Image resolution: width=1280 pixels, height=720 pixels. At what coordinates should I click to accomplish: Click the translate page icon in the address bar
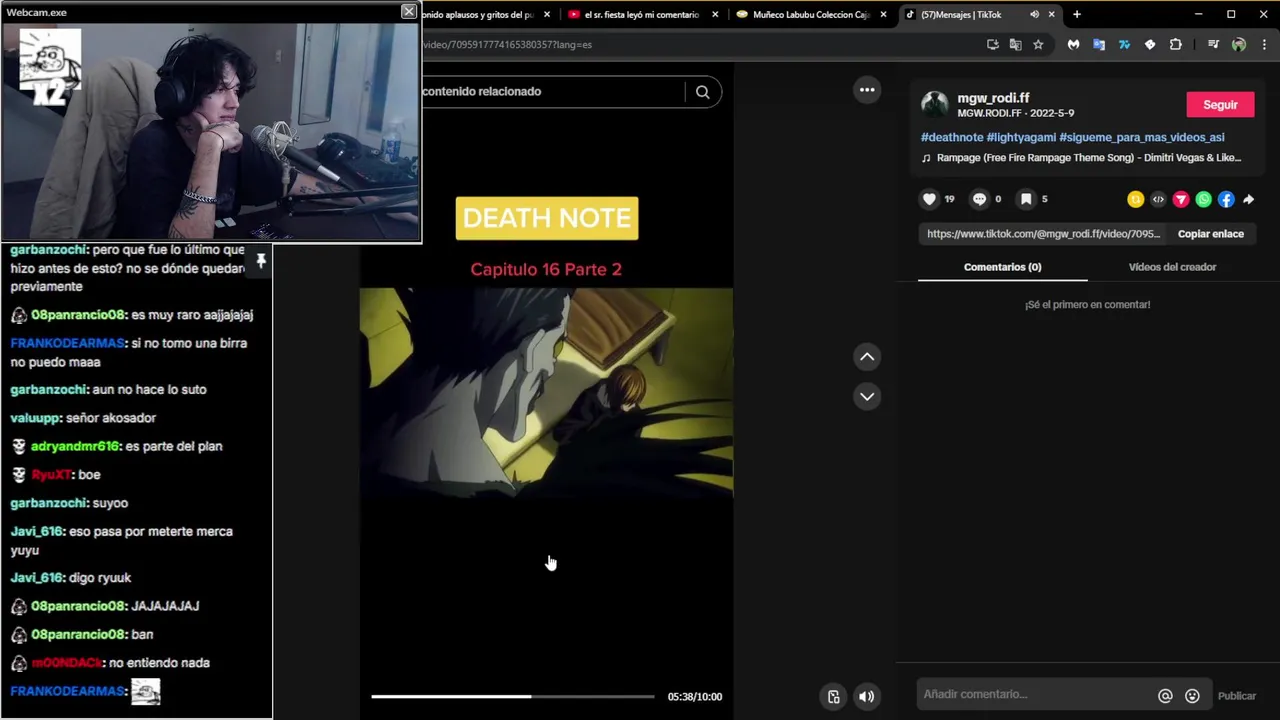click(1015, 44)
